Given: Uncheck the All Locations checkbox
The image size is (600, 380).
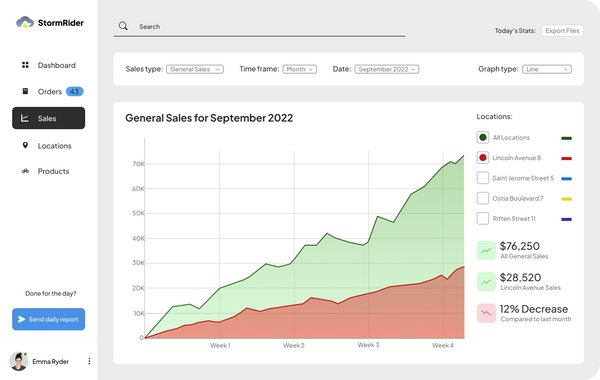Looking at the screenshot, I should pyautogui.click(x=483, y=137).
